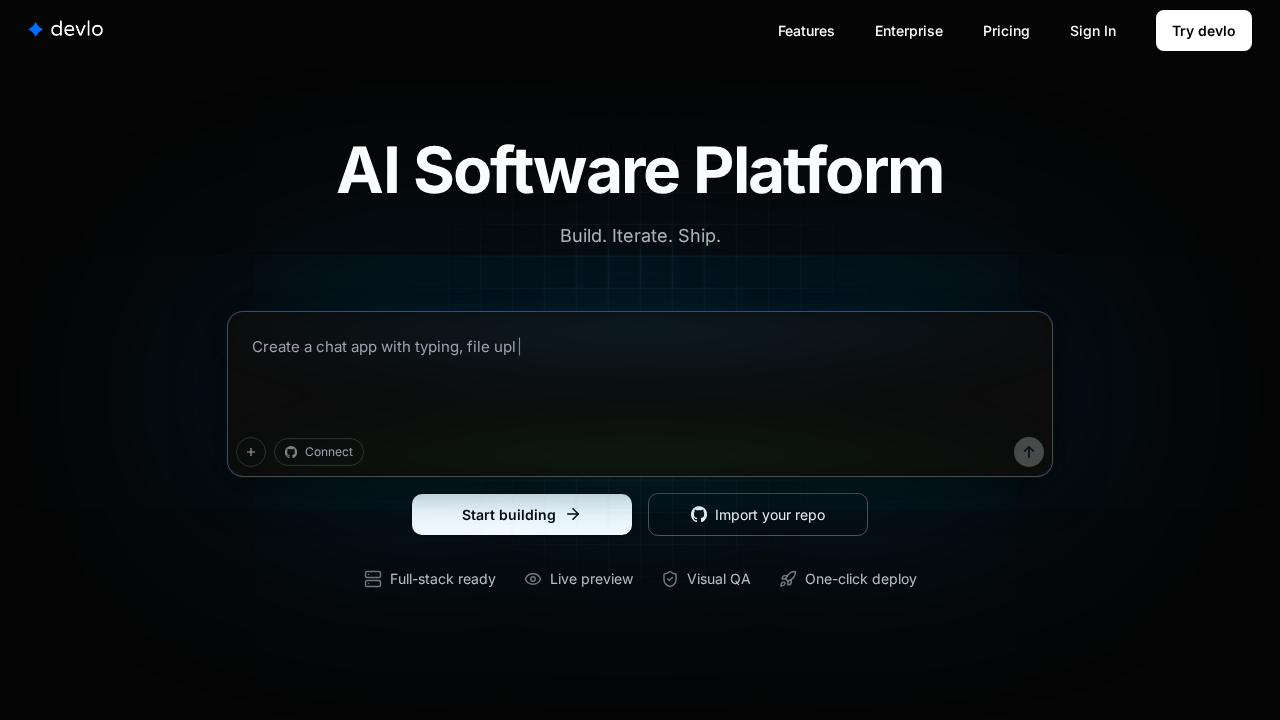Click the GitHub icon on Import your repo
Image resolution: width=1280 pixels, height=720 pixels.
(699, 514)
